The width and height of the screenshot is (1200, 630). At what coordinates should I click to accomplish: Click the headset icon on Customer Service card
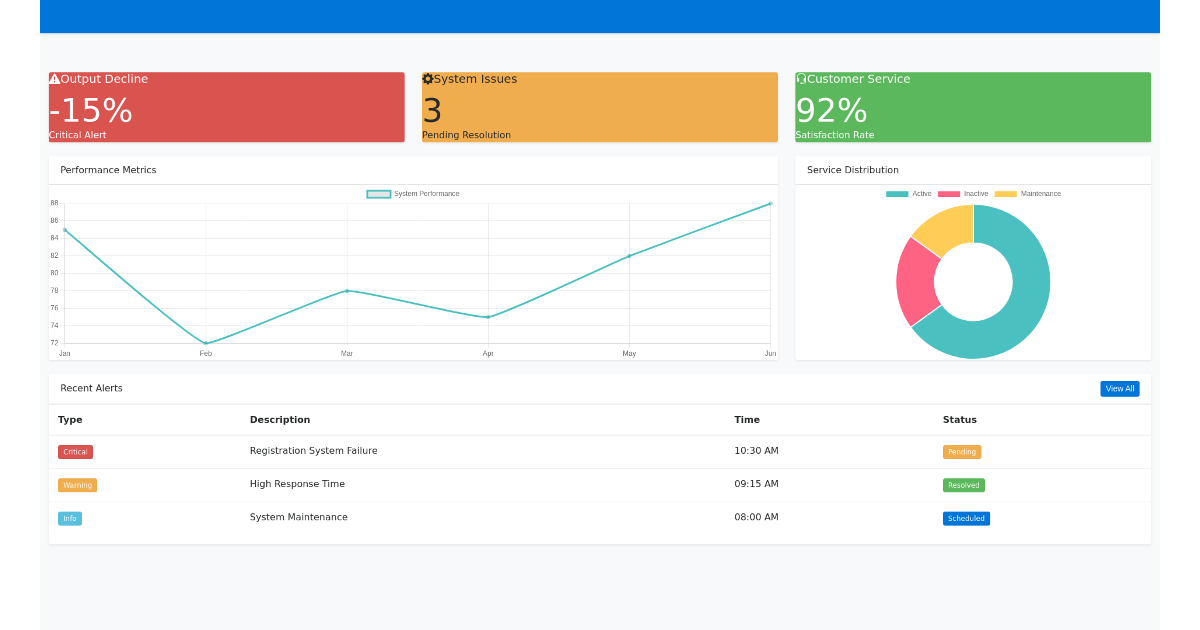point(800,78)
